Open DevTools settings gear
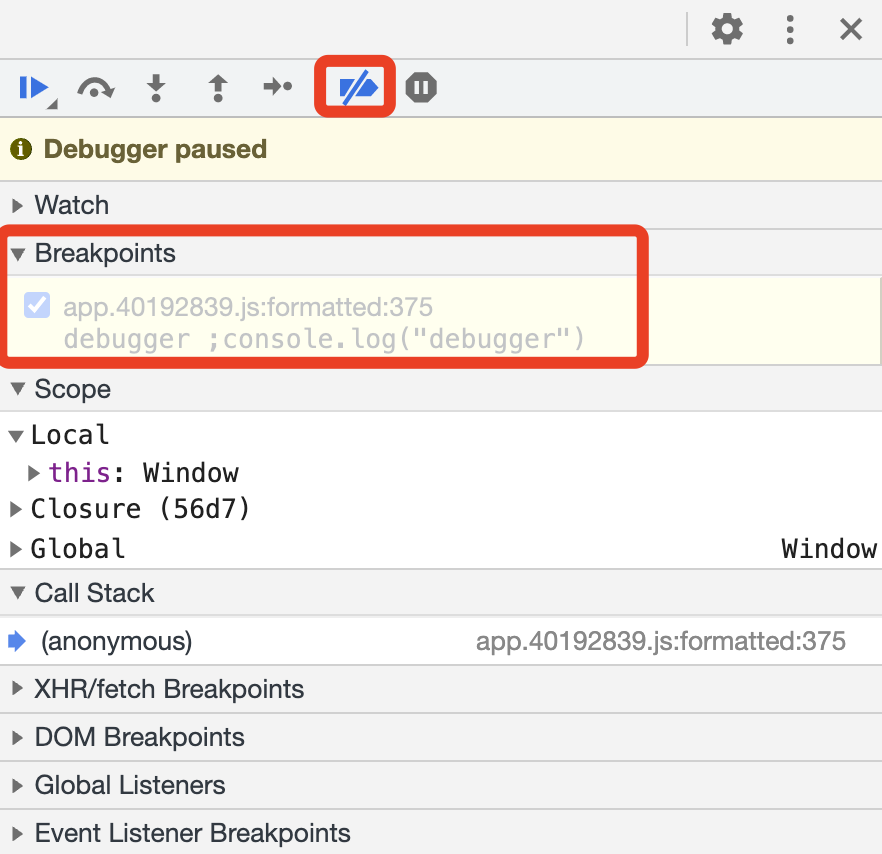This screenshot has width=882, height=854. pos(727,30)
